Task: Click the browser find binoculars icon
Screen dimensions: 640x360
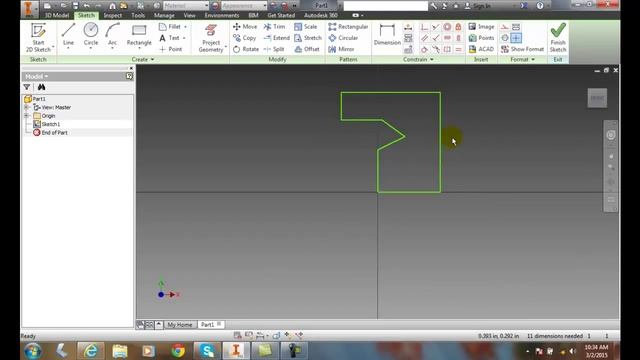Action: pos(41,87)
